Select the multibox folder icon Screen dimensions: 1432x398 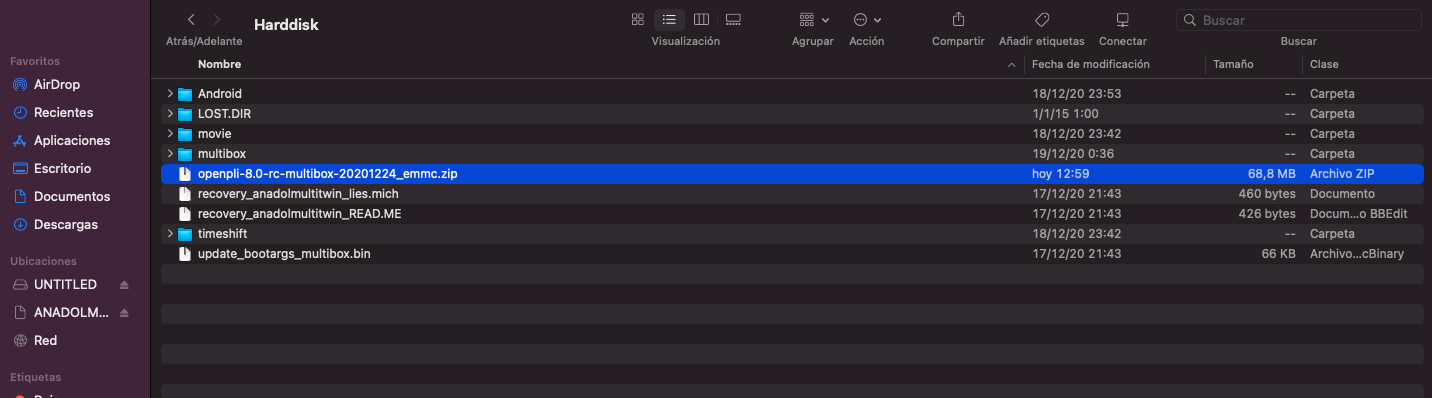[x=185, y=153]
